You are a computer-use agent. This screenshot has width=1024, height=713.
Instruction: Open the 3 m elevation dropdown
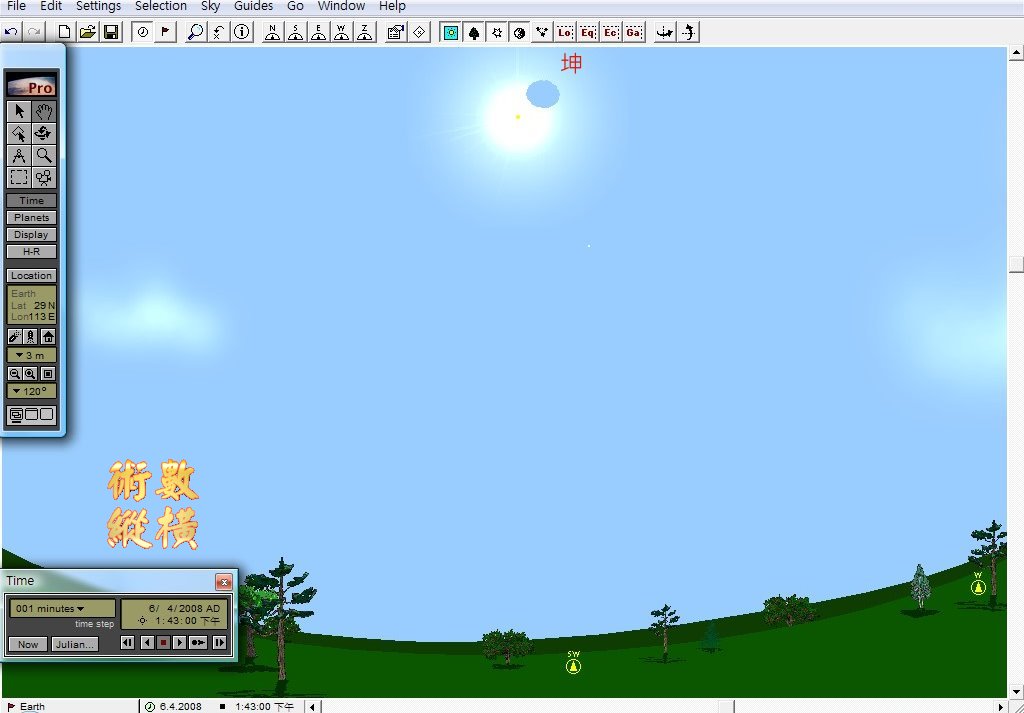[32, 355]
